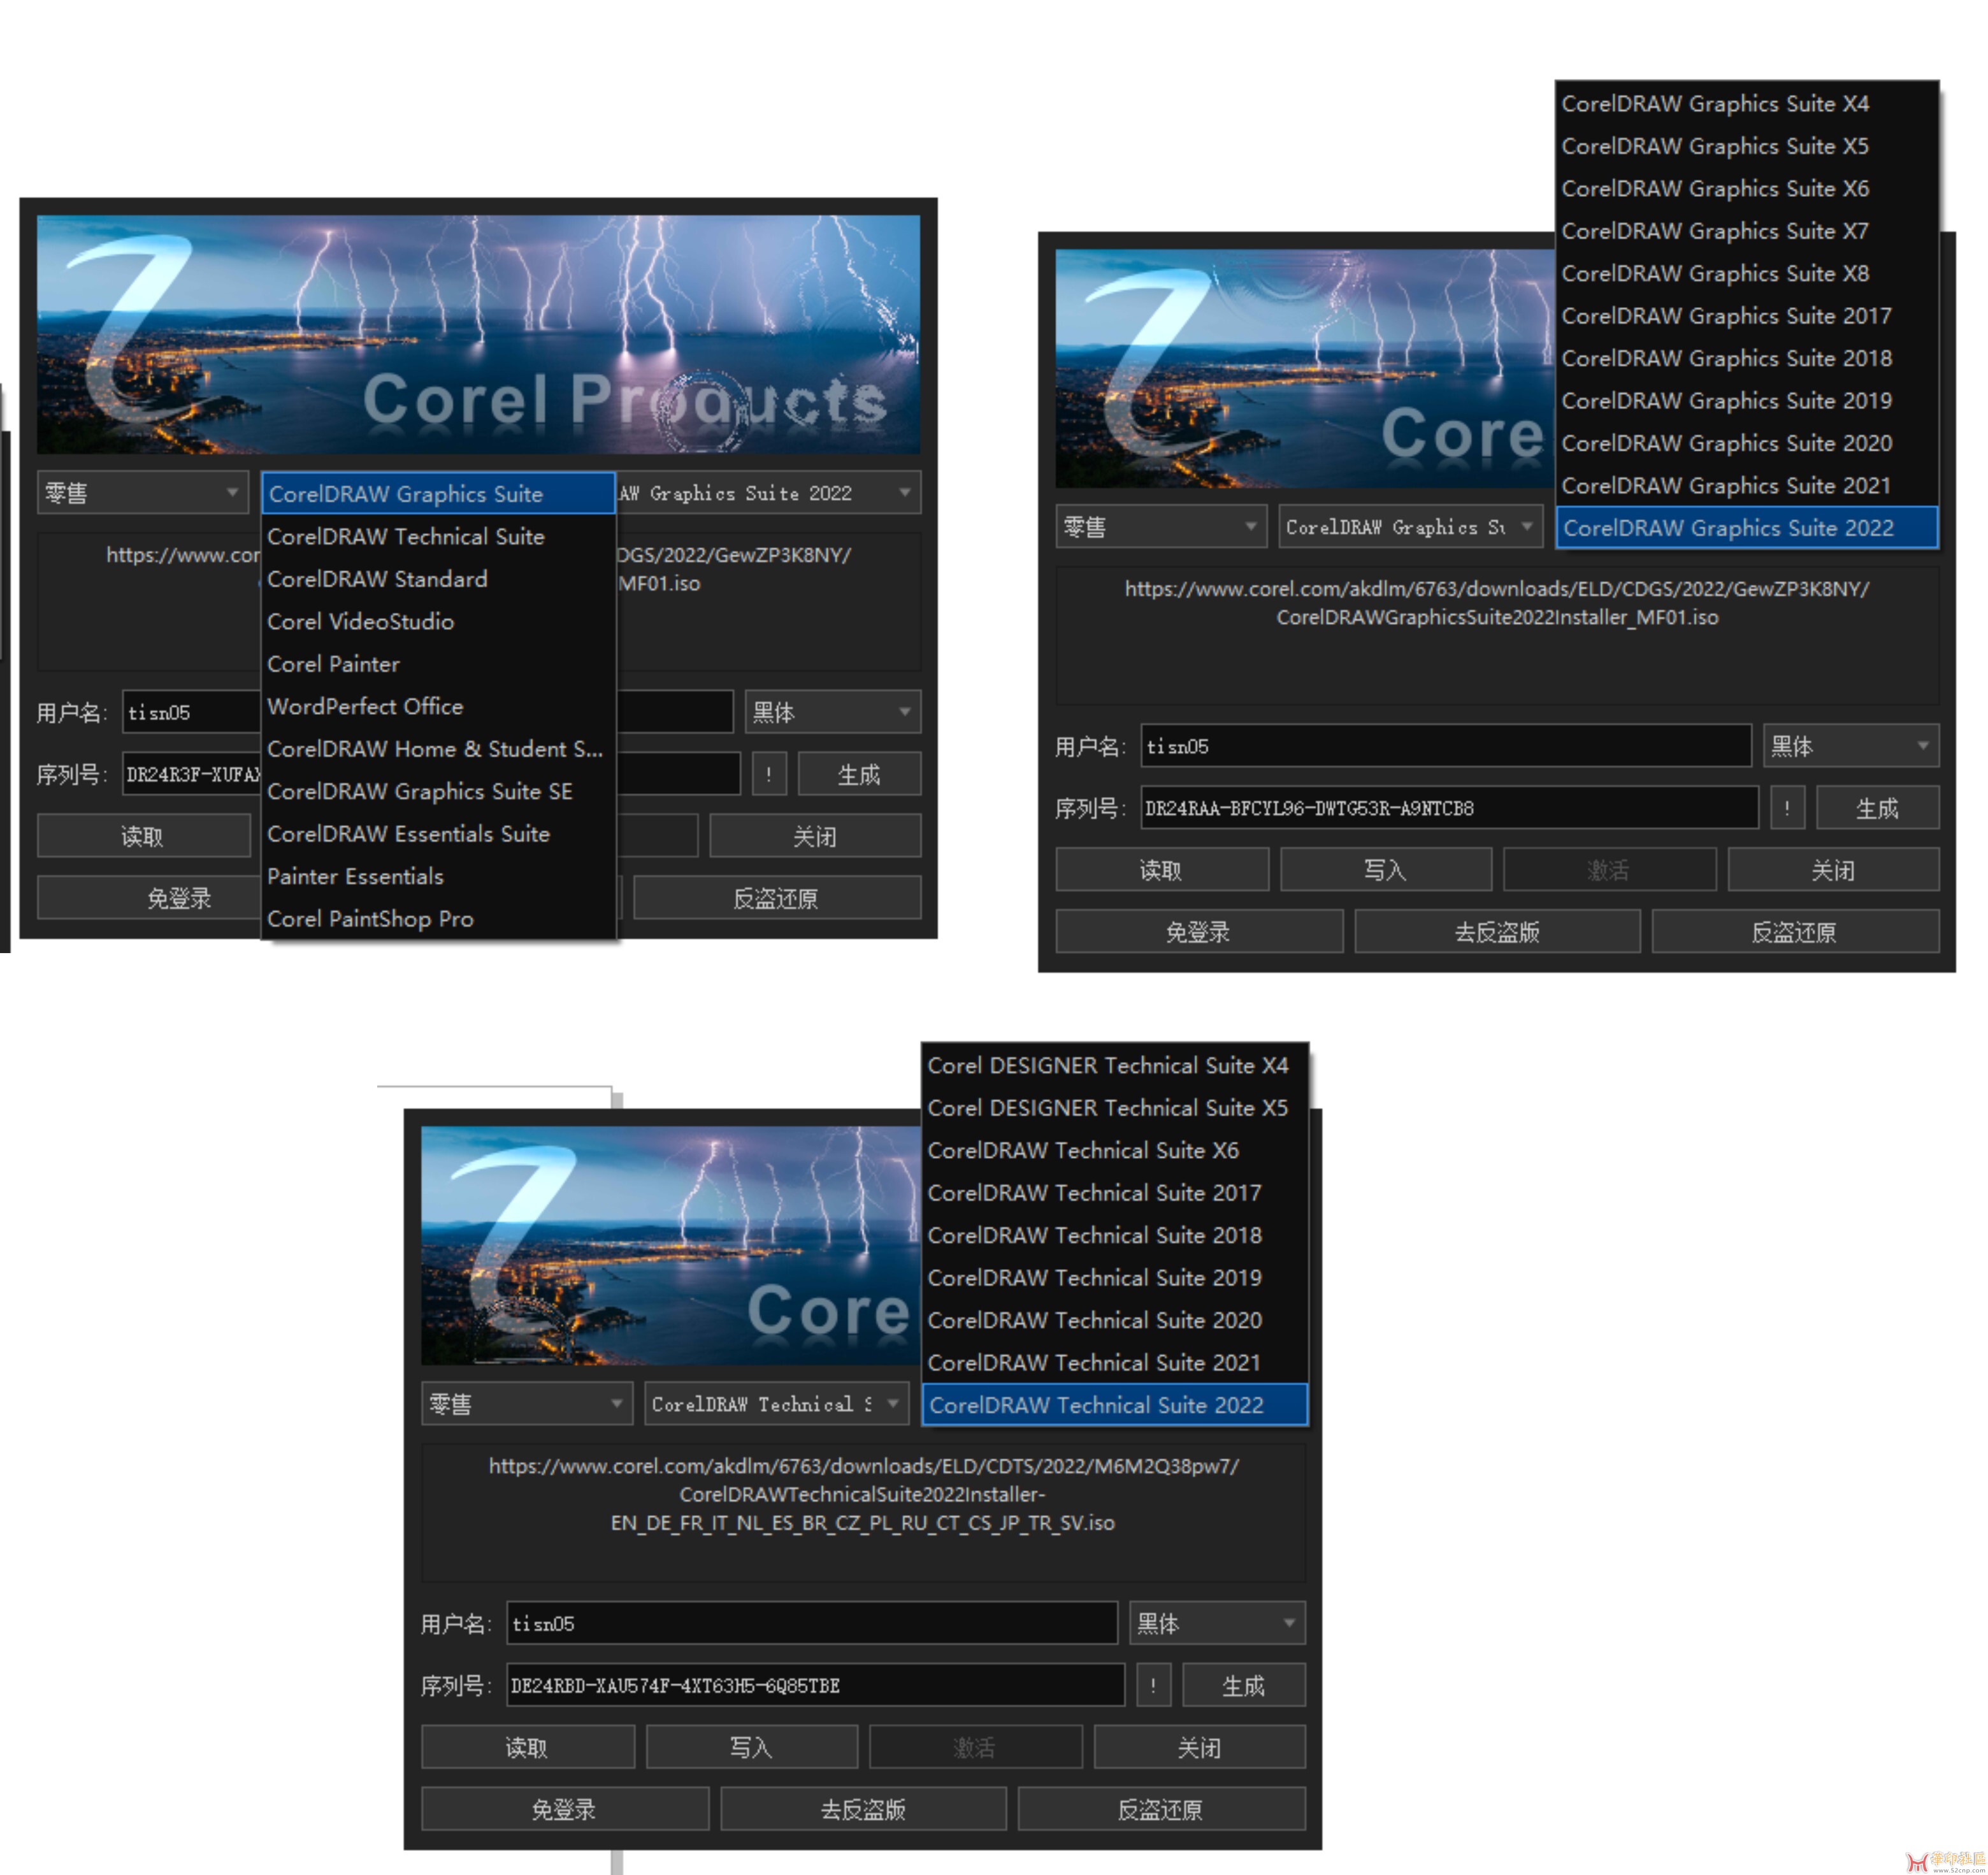This screenshot has width=1988, height=1875.
Task: Pick highlighted CorelDRAW Graphics Suite 2022
Action: [1747, 528]
